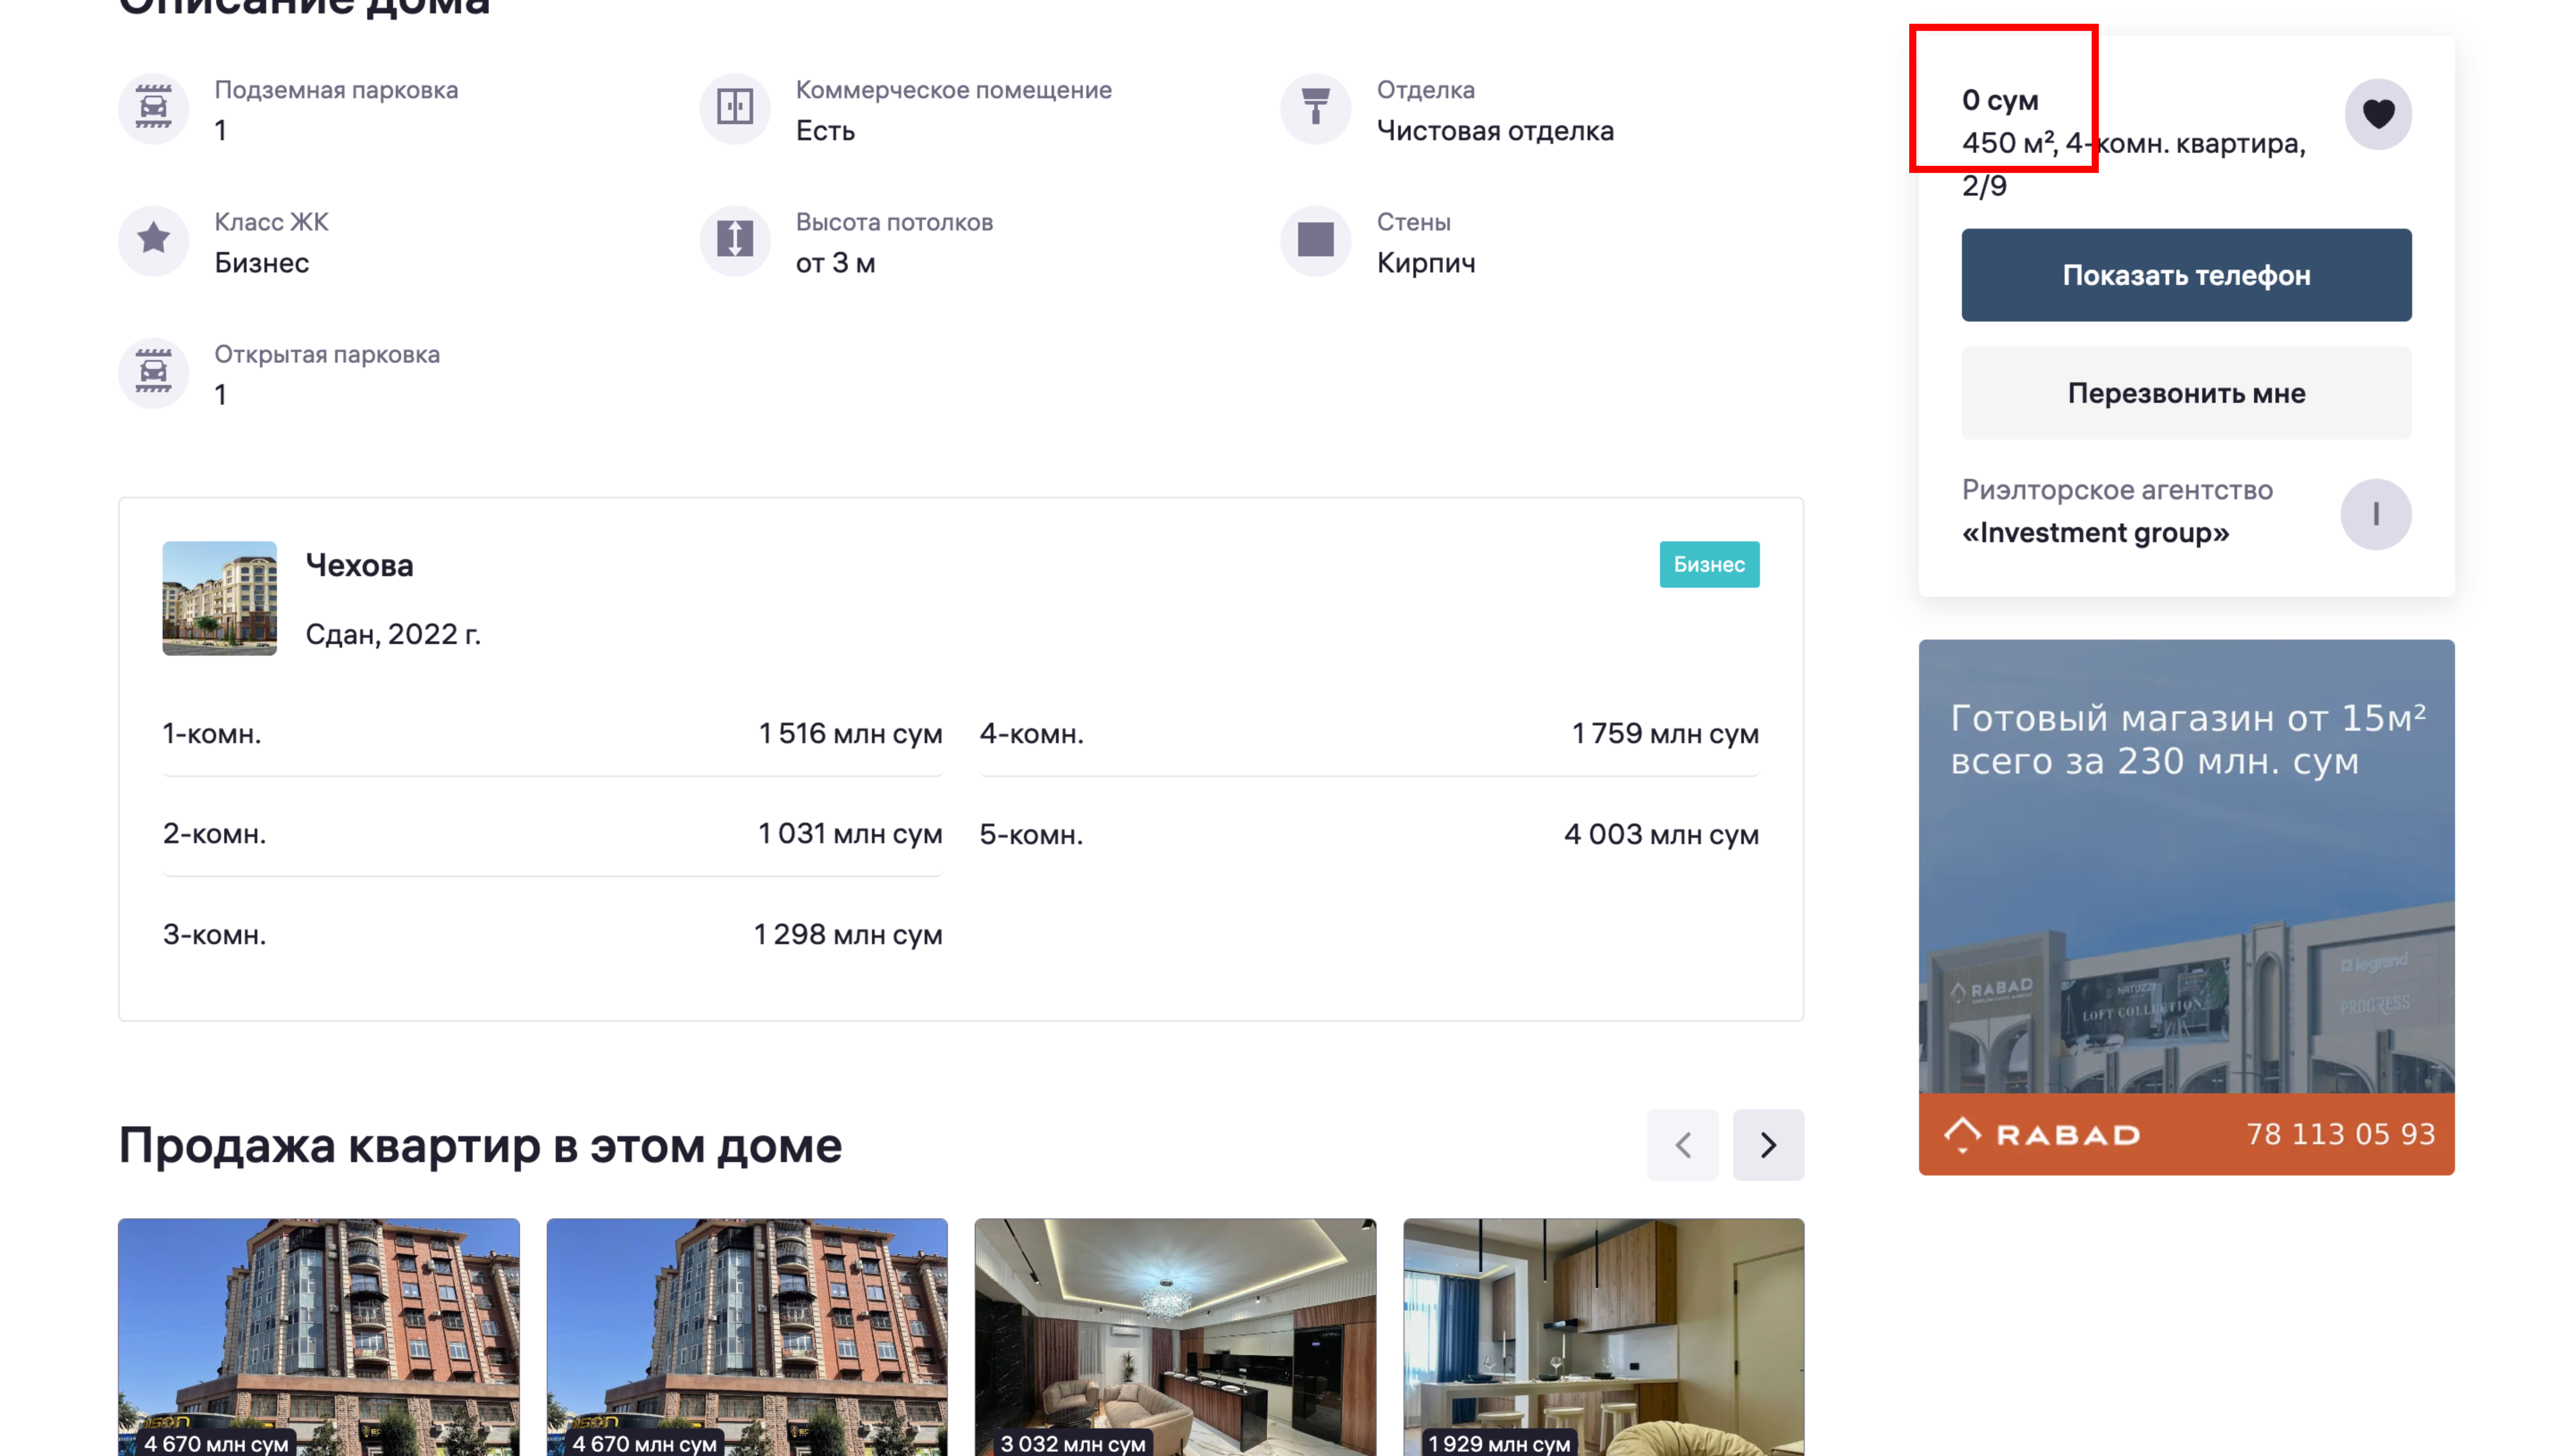Image resolution: width=2573 pixels, height=1456 pixels.
Task: Click the Риэлторское агентство label
Action: pyautogui.click(x=2116, y=490)
